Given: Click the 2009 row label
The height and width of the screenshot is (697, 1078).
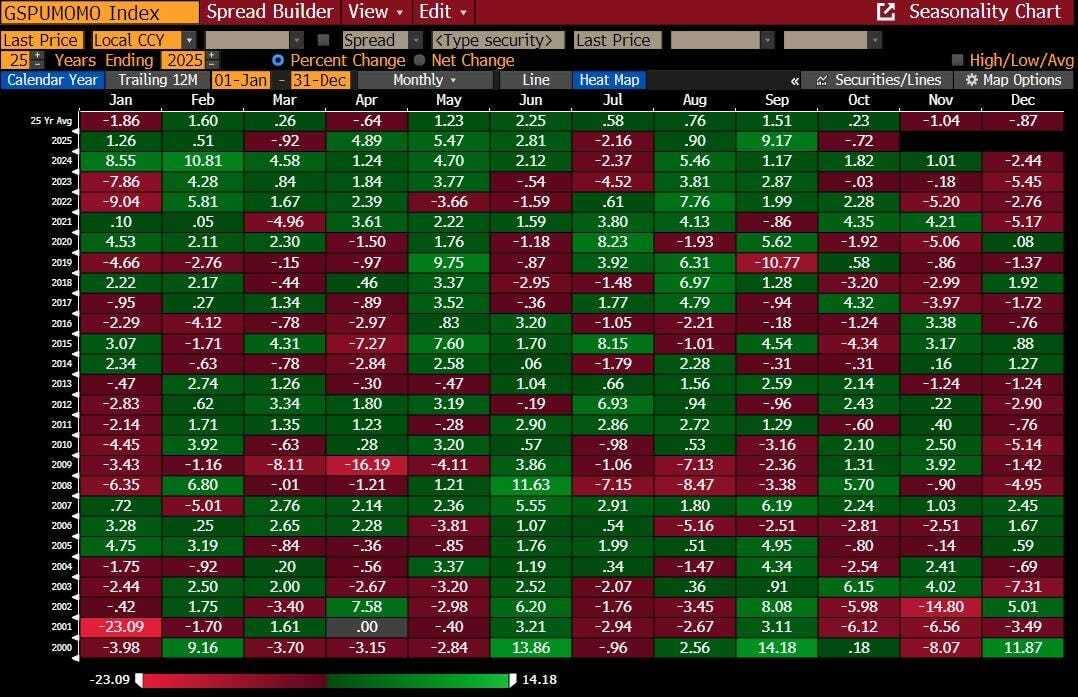Looking at the screenshot, I should tap(61, 465).
